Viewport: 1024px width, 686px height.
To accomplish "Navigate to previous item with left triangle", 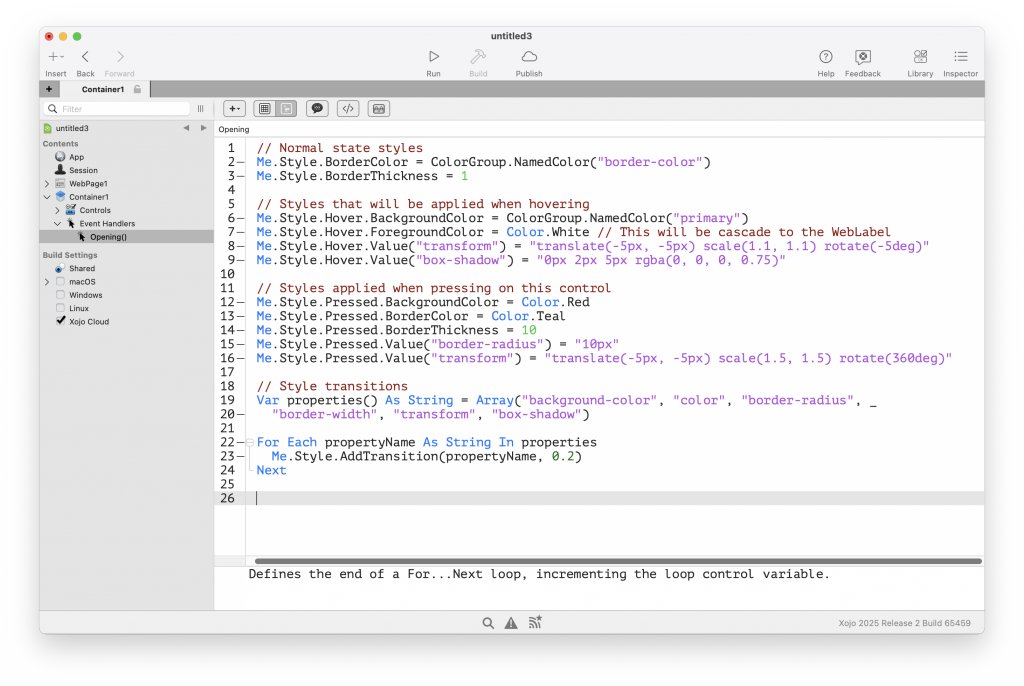I will [187, 128].
